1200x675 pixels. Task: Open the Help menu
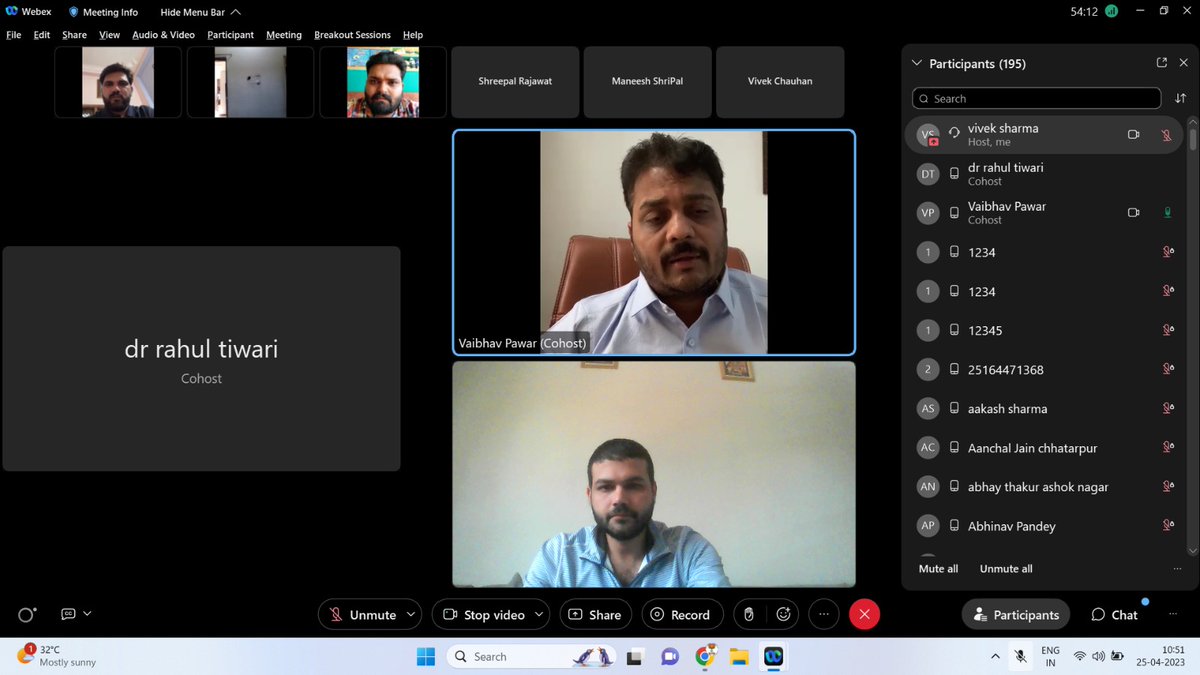tap(413, 35)
